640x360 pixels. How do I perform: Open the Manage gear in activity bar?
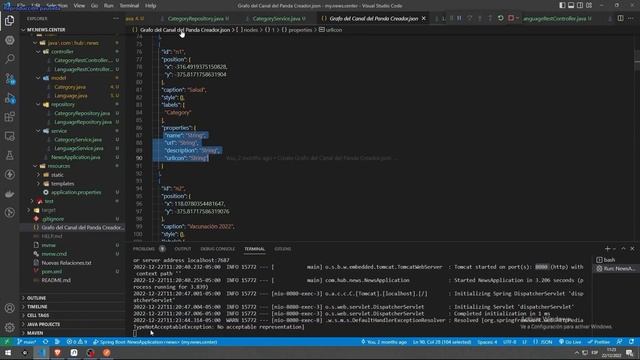point(9,327)
